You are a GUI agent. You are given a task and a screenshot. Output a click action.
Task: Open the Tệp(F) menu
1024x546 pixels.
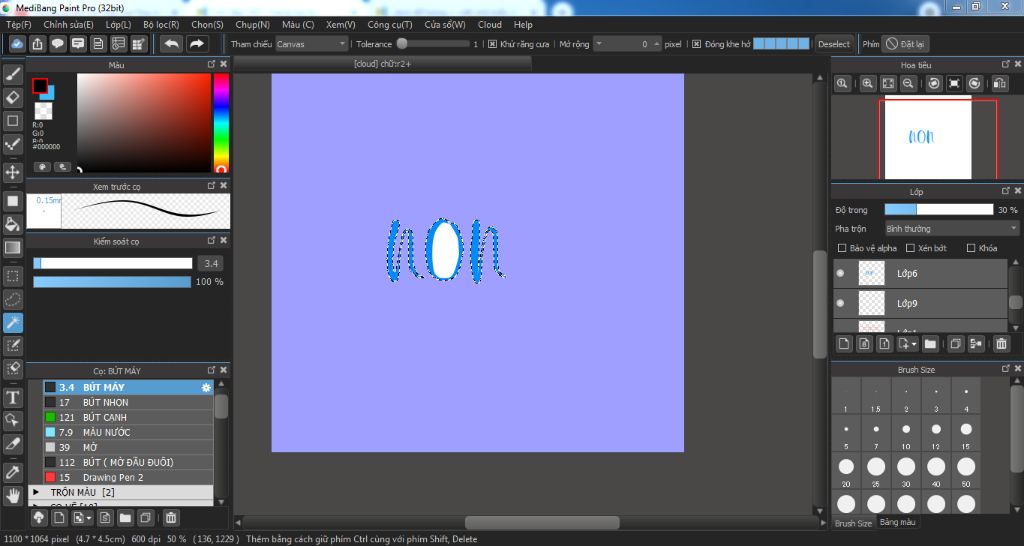coord(18,24)
